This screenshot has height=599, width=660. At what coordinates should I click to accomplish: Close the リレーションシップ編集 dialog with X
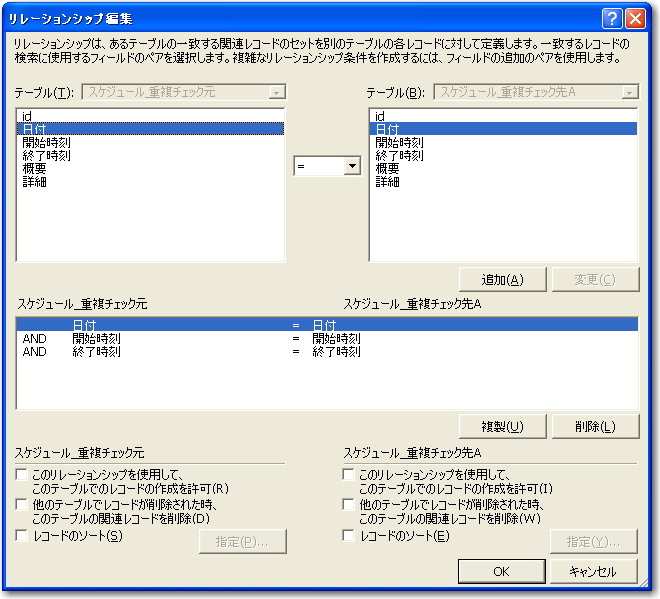pos(635,19)
